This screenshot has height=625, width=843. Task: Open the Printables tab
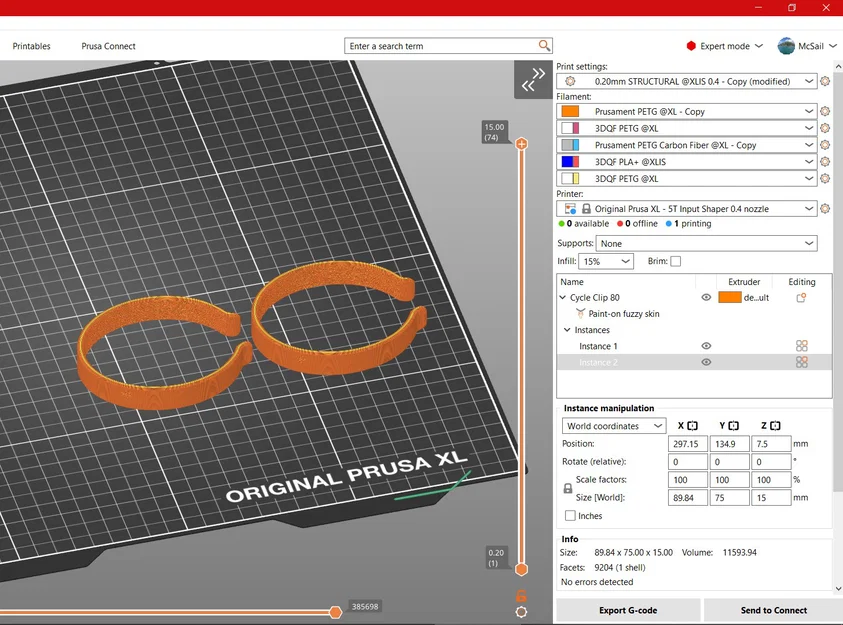[x=31, y=46]
